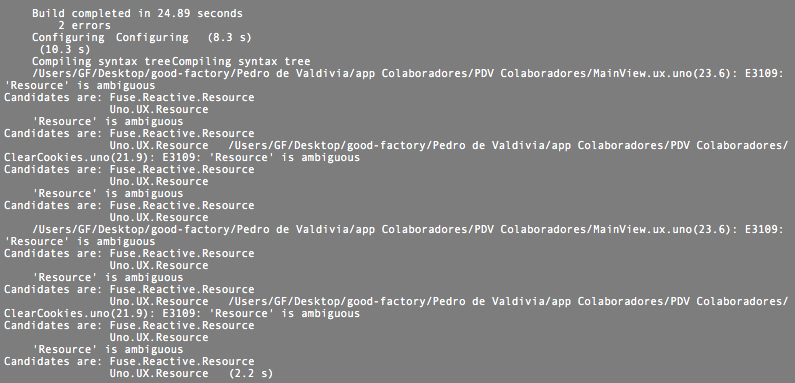Select the last "Candidates are: Fuse.Reactive.Resource" line
Screen dimensions: 795x383
coord(129,362)
